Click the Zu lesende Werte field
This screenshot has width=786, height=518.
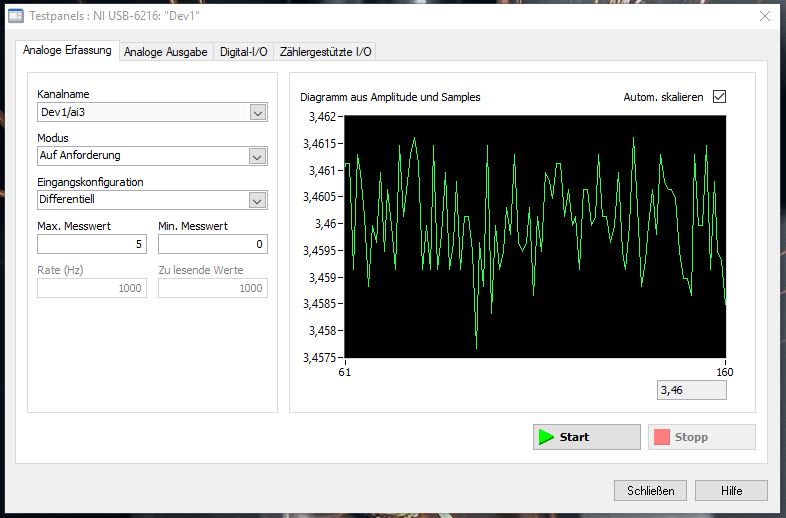tap(213, 288)
